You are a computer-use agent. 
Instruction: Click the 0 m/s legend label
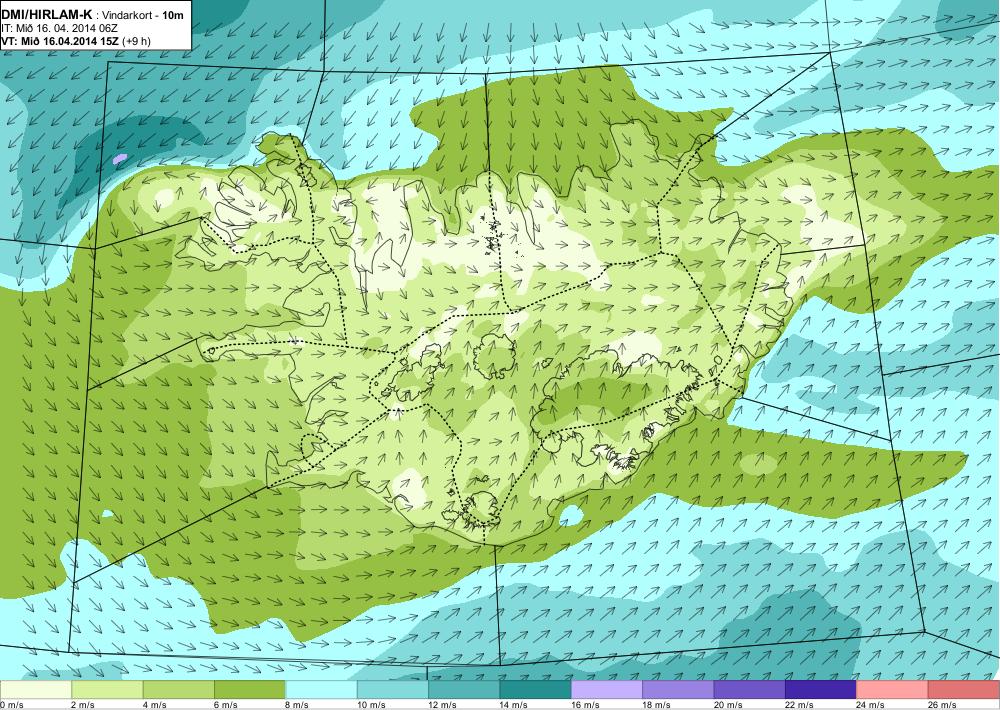pos(11,704)
